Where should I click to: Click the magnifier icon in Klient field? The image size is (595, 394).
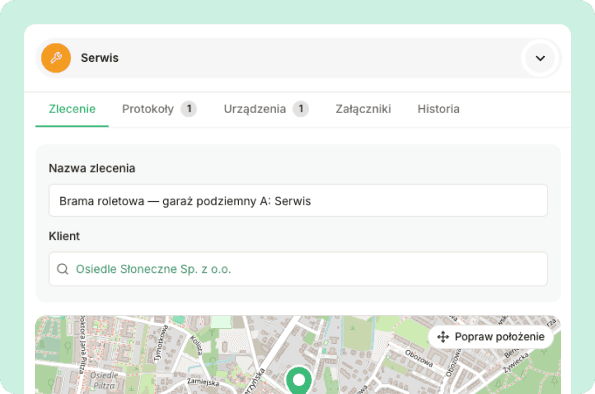[x=63, y=269]
